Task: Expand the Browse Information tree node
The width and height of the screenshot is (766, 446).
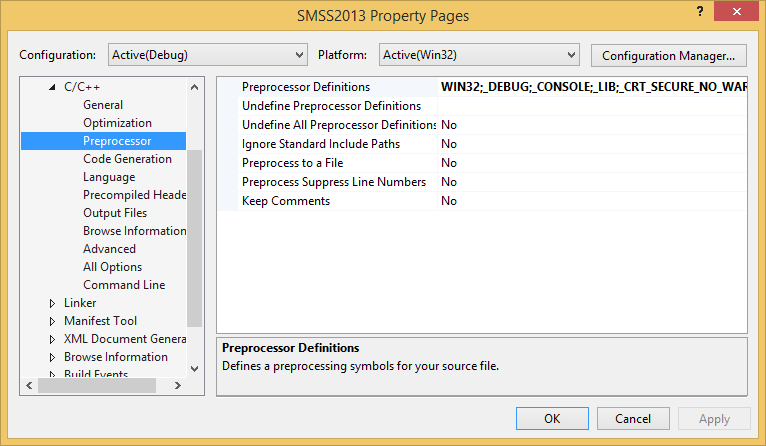Action: 52,357
